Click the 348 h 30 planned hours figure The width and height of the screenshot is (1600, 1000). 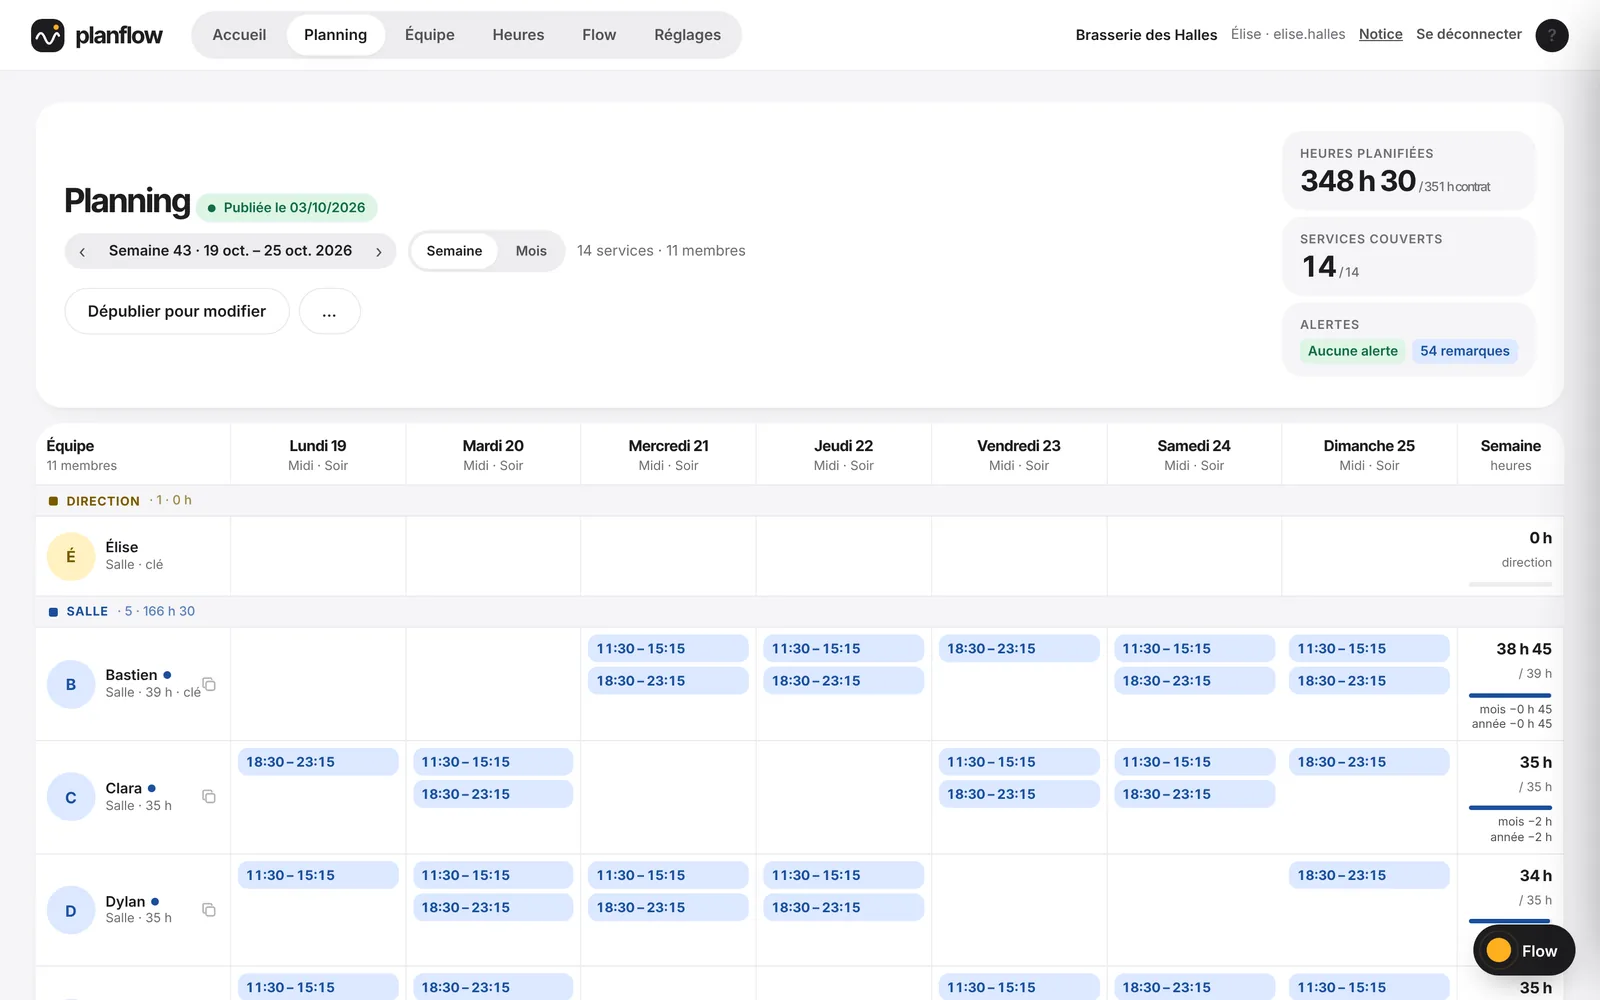click(1358, 181)
